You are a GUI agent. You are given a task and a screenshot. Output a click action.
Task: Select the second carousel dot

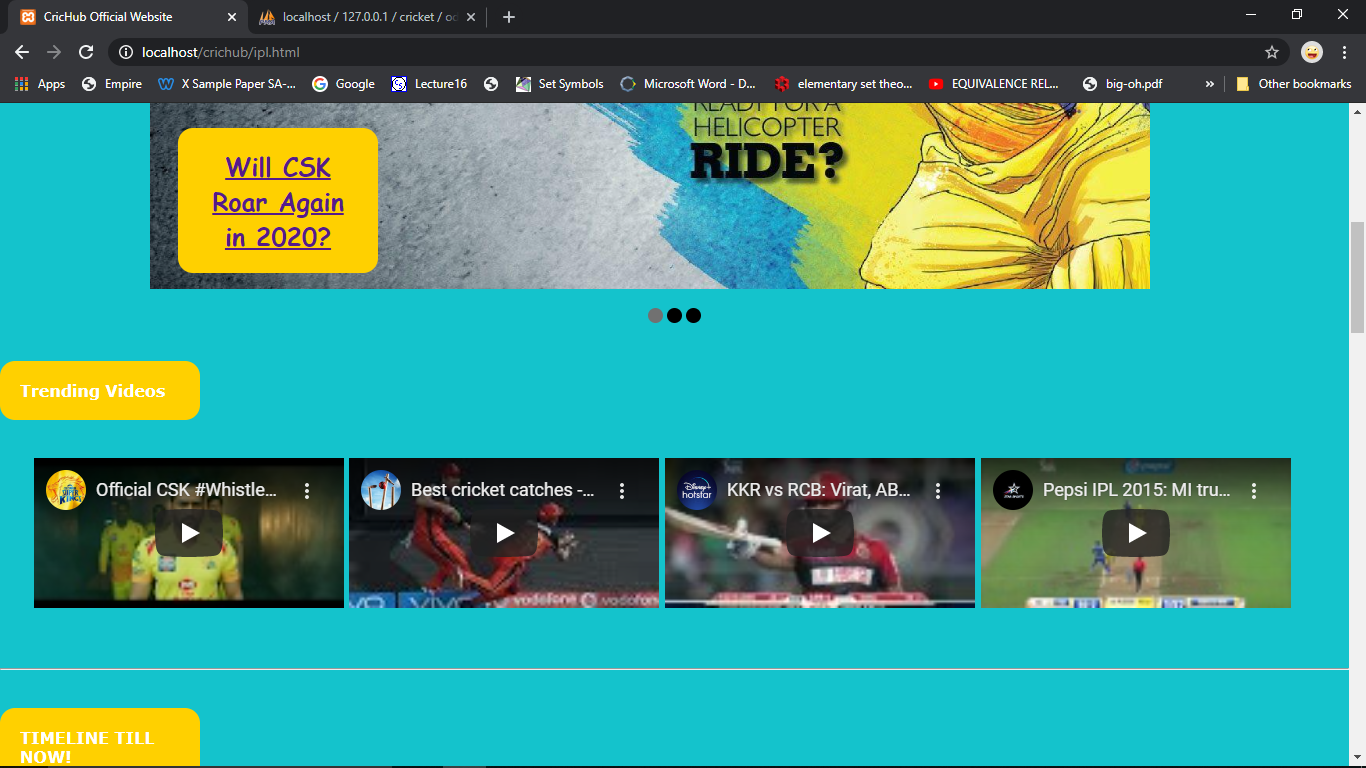pos(674,316)
